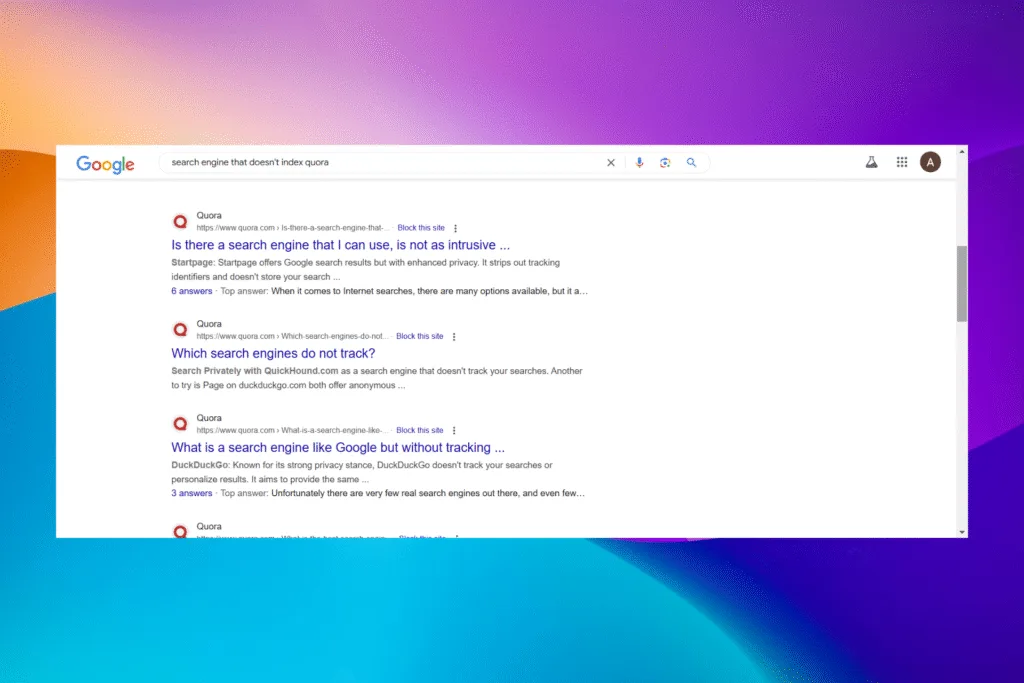Click the scrollbar down arrow
Viewport: 1024px width, 683px height.
tap(962, 532)
